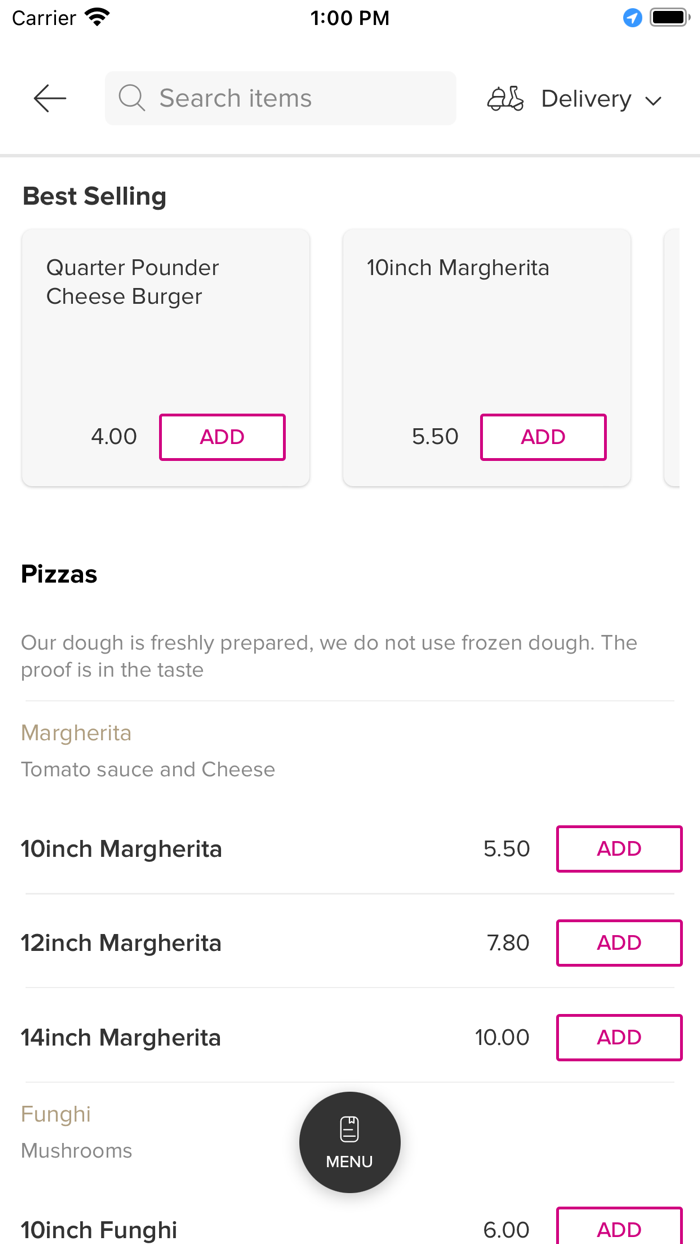Expand the Delivery dropdown chevron
The height and width of the screenshot is (1244, 700).
654,100
